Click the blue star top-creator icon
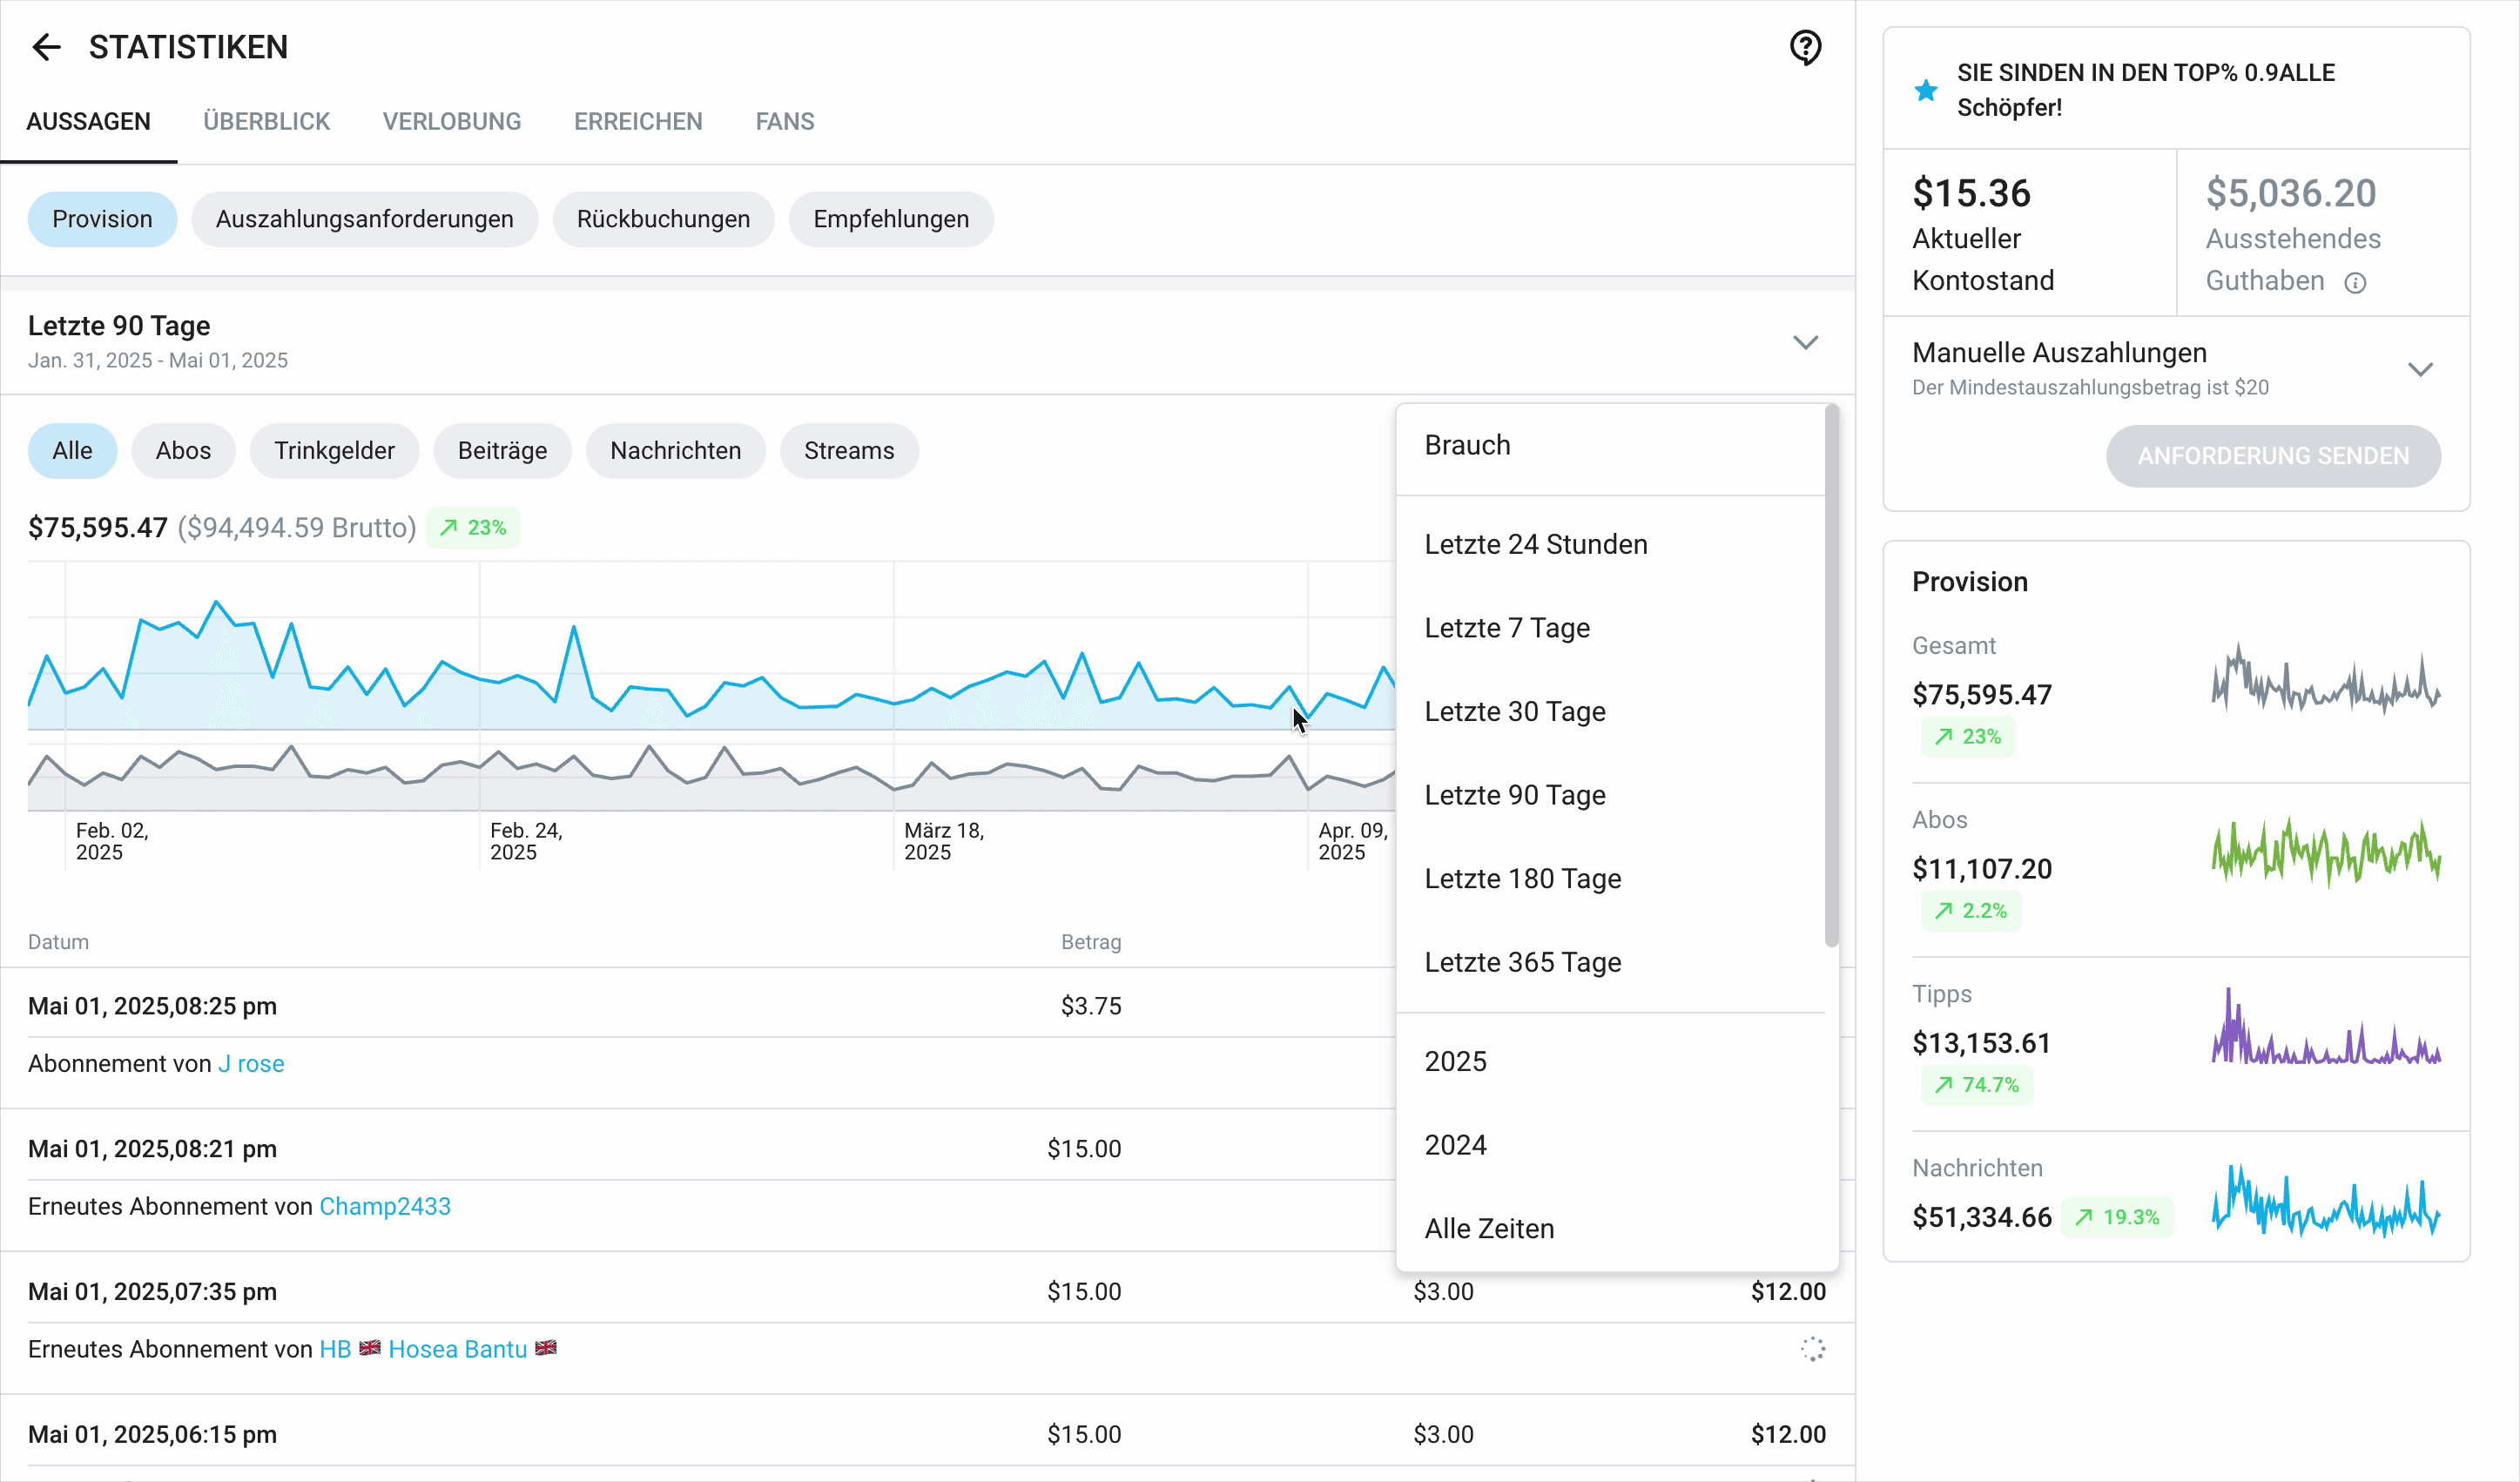This screenshot has width=2520, height=1482. click(1925, 91)
